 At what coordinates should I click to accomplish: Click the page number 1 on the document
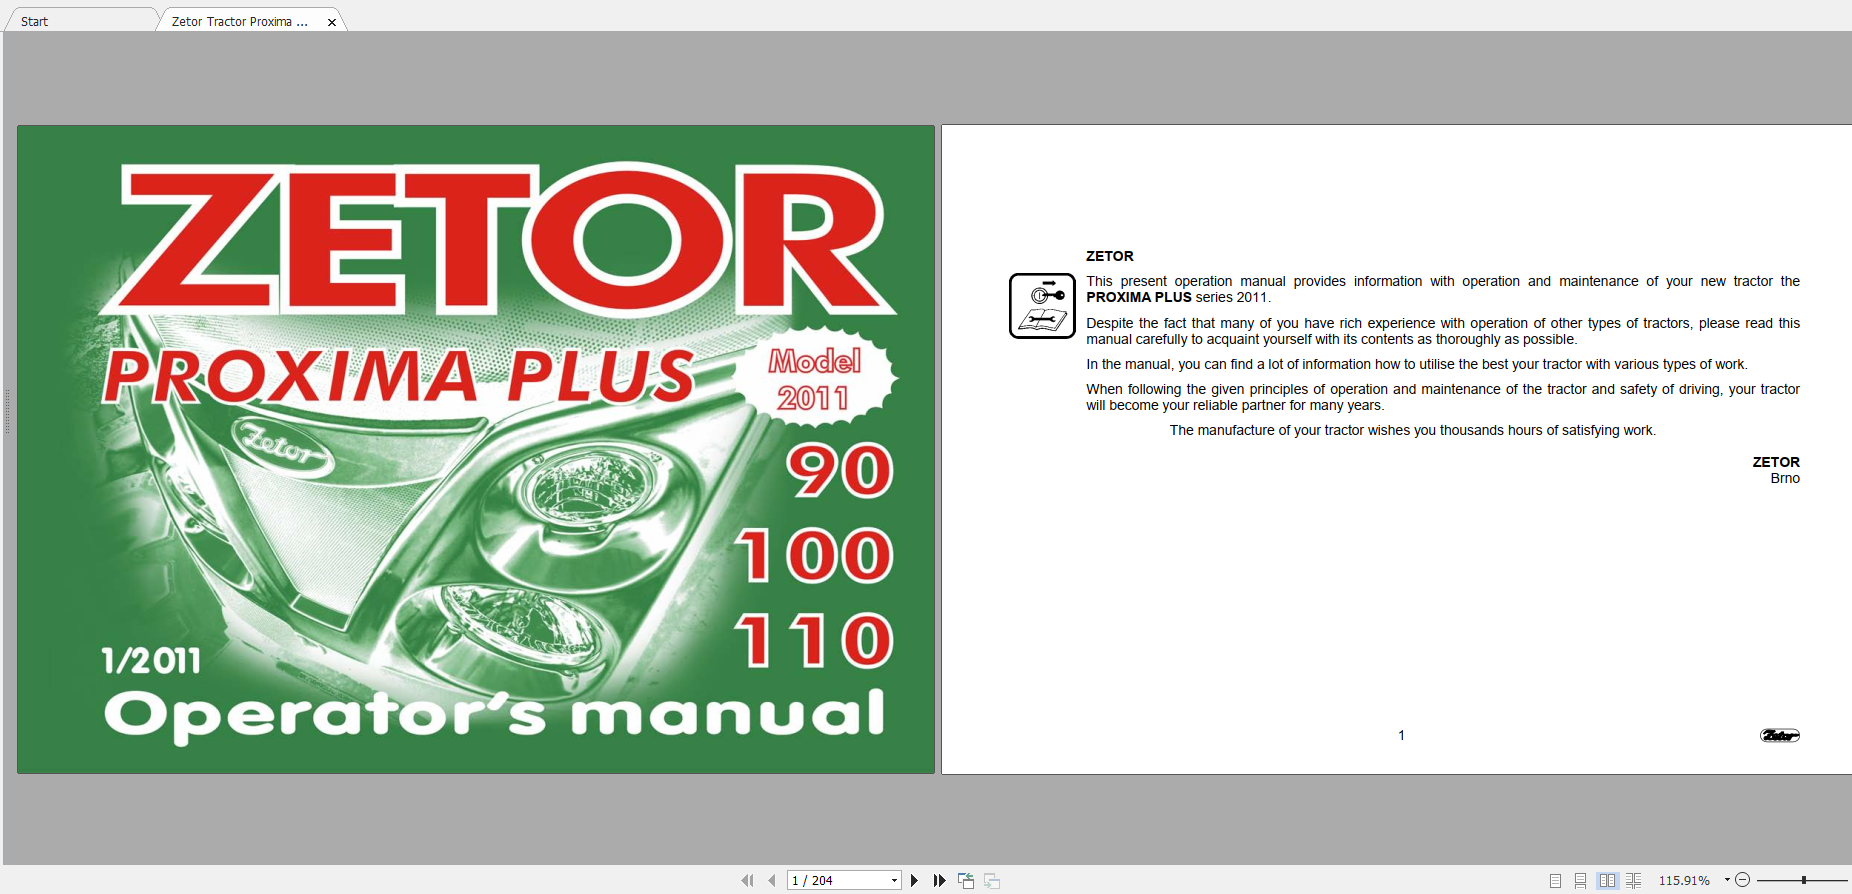[x=1401, y=735]
